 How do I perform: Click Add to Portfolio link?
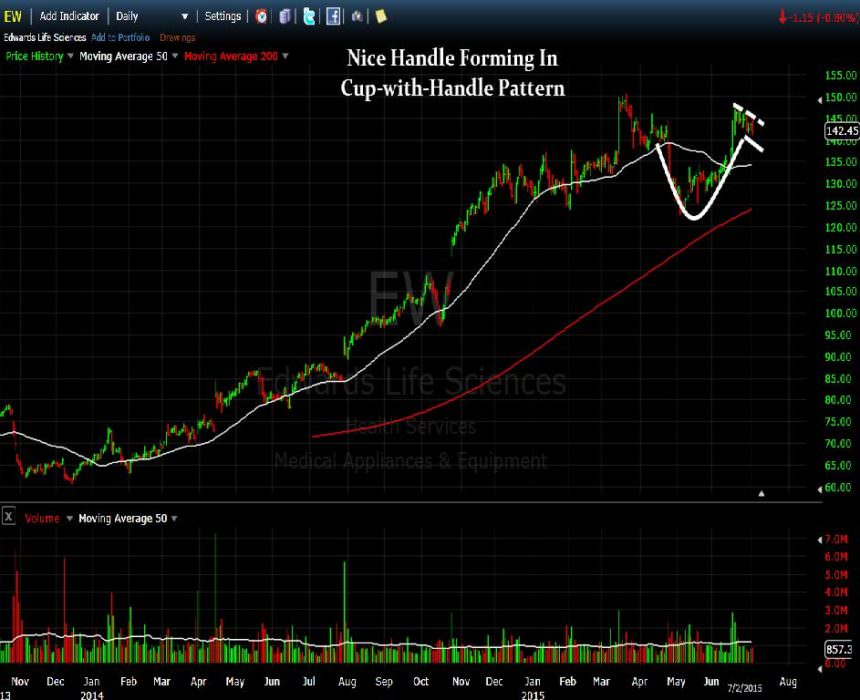pyautogui.click(x=120, y=37)
